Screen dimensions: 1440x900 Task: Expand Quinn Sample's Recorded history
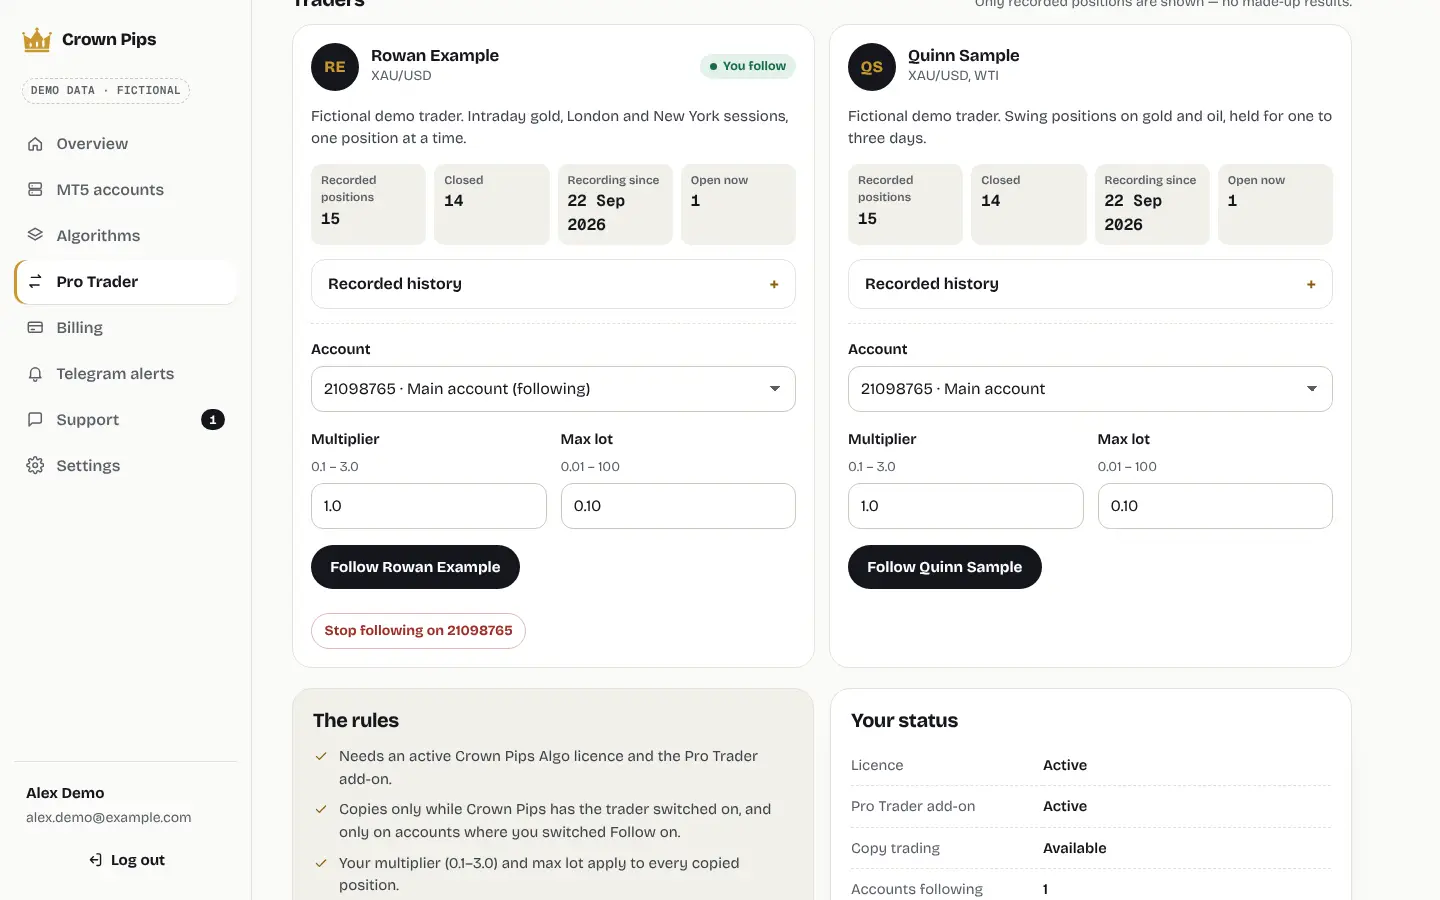pos(1090,284)
